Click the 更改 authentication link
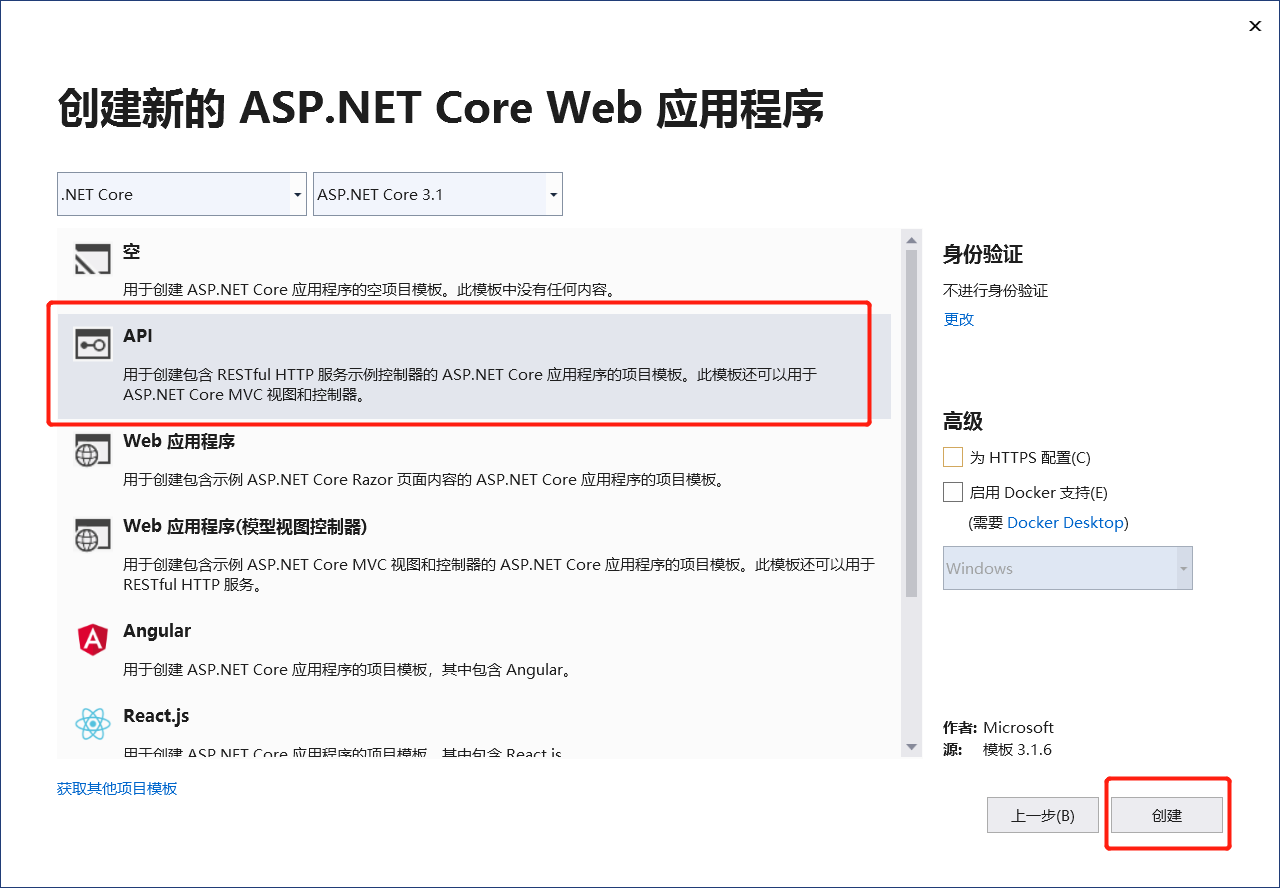 pyautogui.click(x=959, y=320)
